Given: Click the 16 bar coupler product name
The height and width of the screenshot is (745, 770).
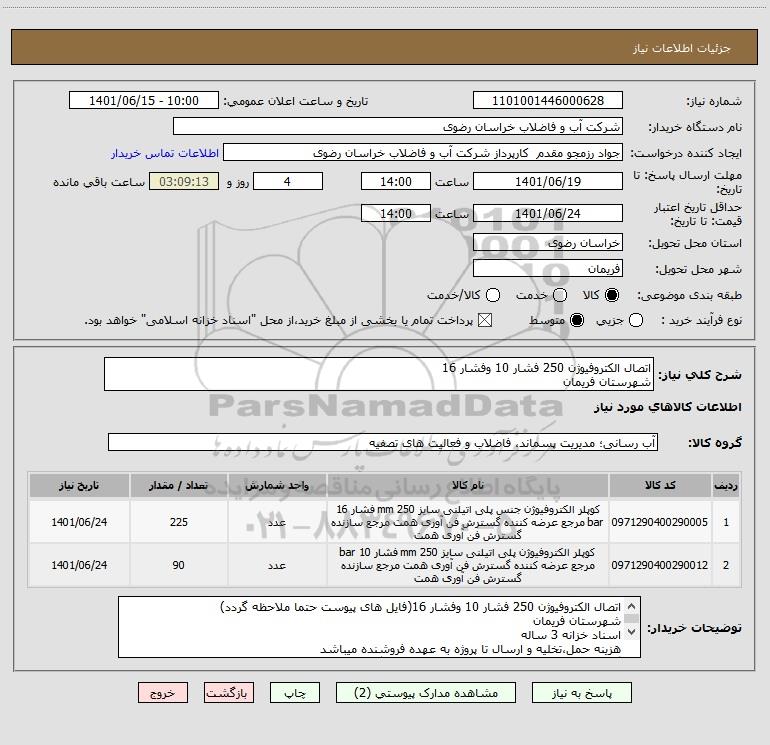Looking at the screenshot, I should (x=468, y=522).
